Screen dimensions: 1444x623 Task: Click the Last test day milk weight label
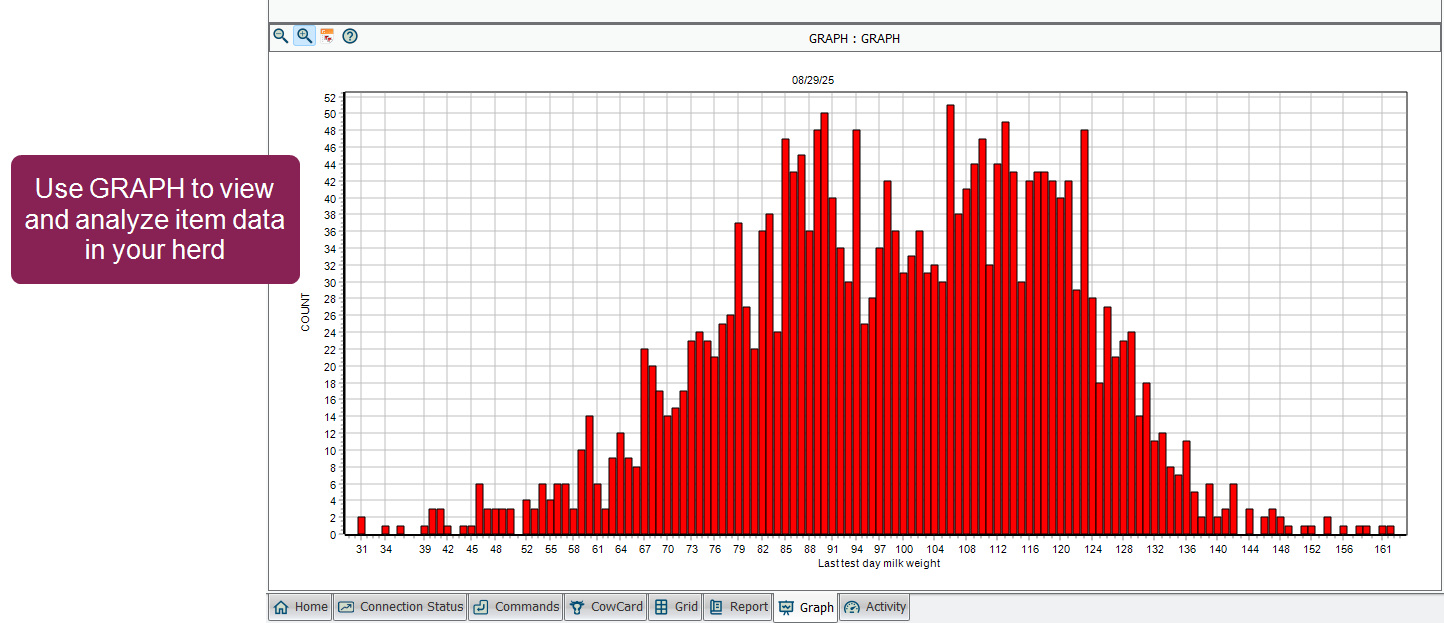878,564
